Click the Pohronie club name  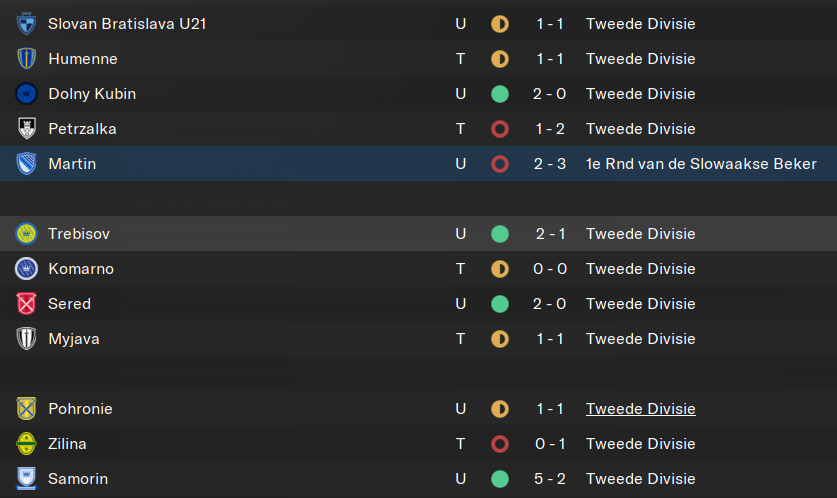(80, 409)
